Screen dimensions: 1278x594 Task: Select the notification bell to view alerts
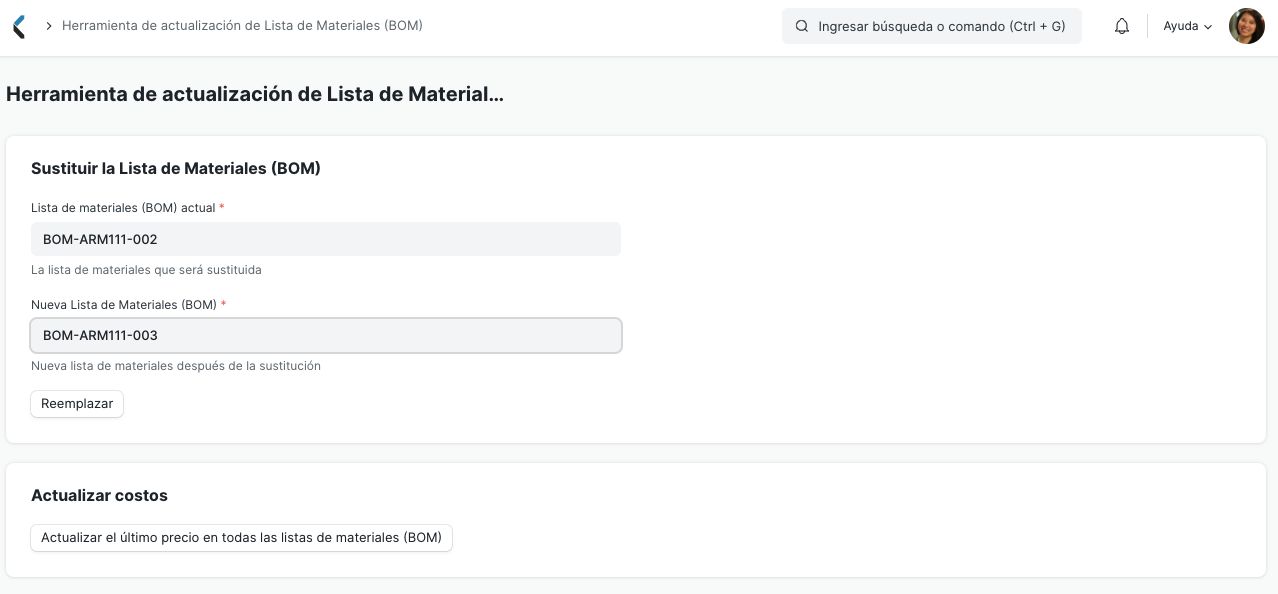[1121, 26]
